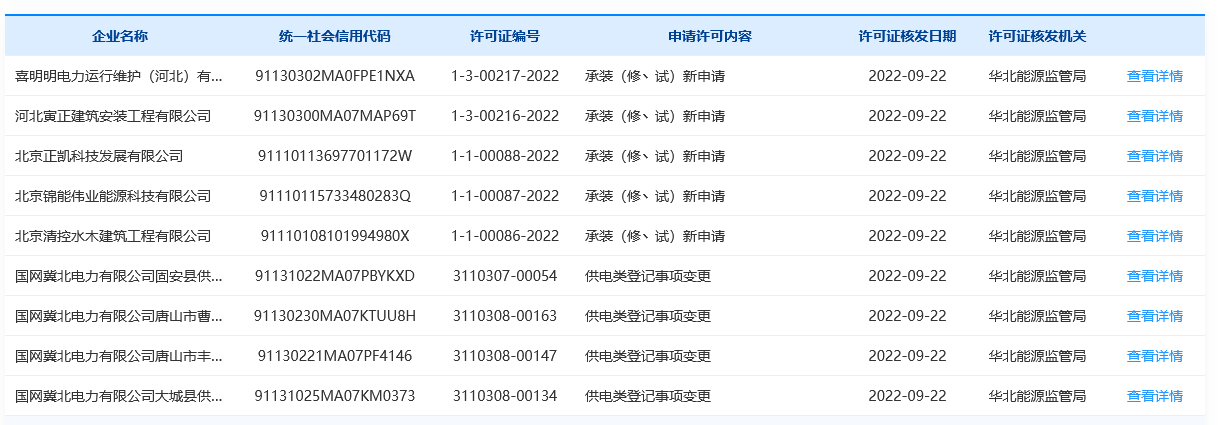Screen dimensions: 1222x425
Task: Click license number 3110308-00147
Action: coord(505,356)
